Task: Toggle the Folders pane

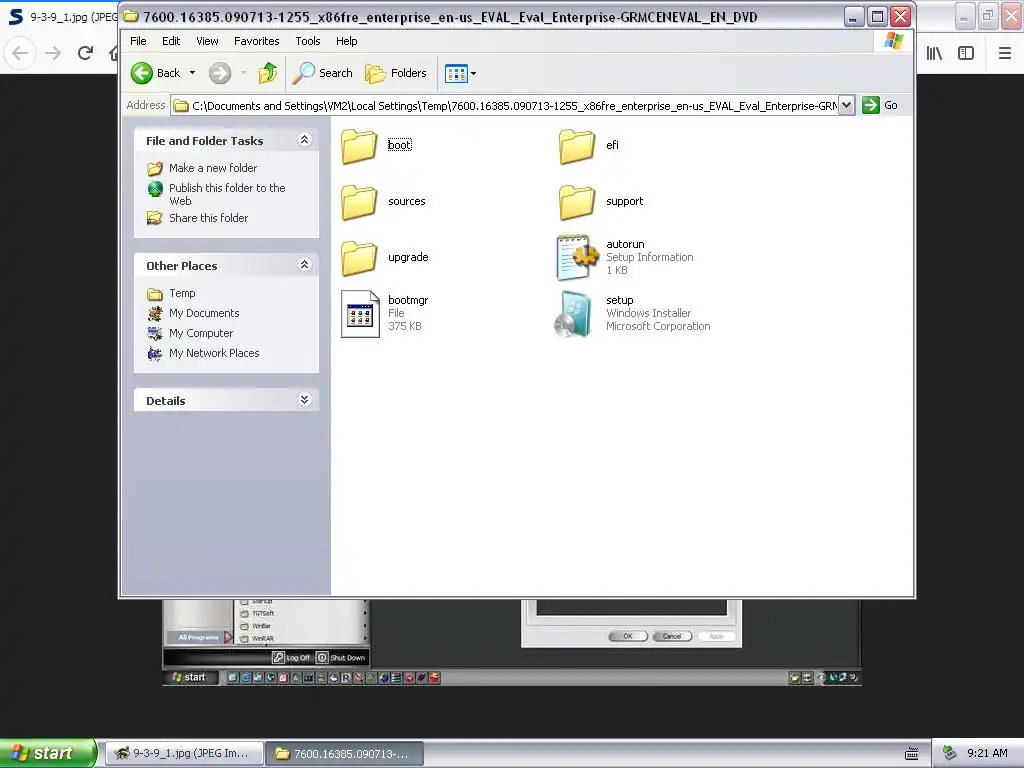Action: click(x=396, y=73)
